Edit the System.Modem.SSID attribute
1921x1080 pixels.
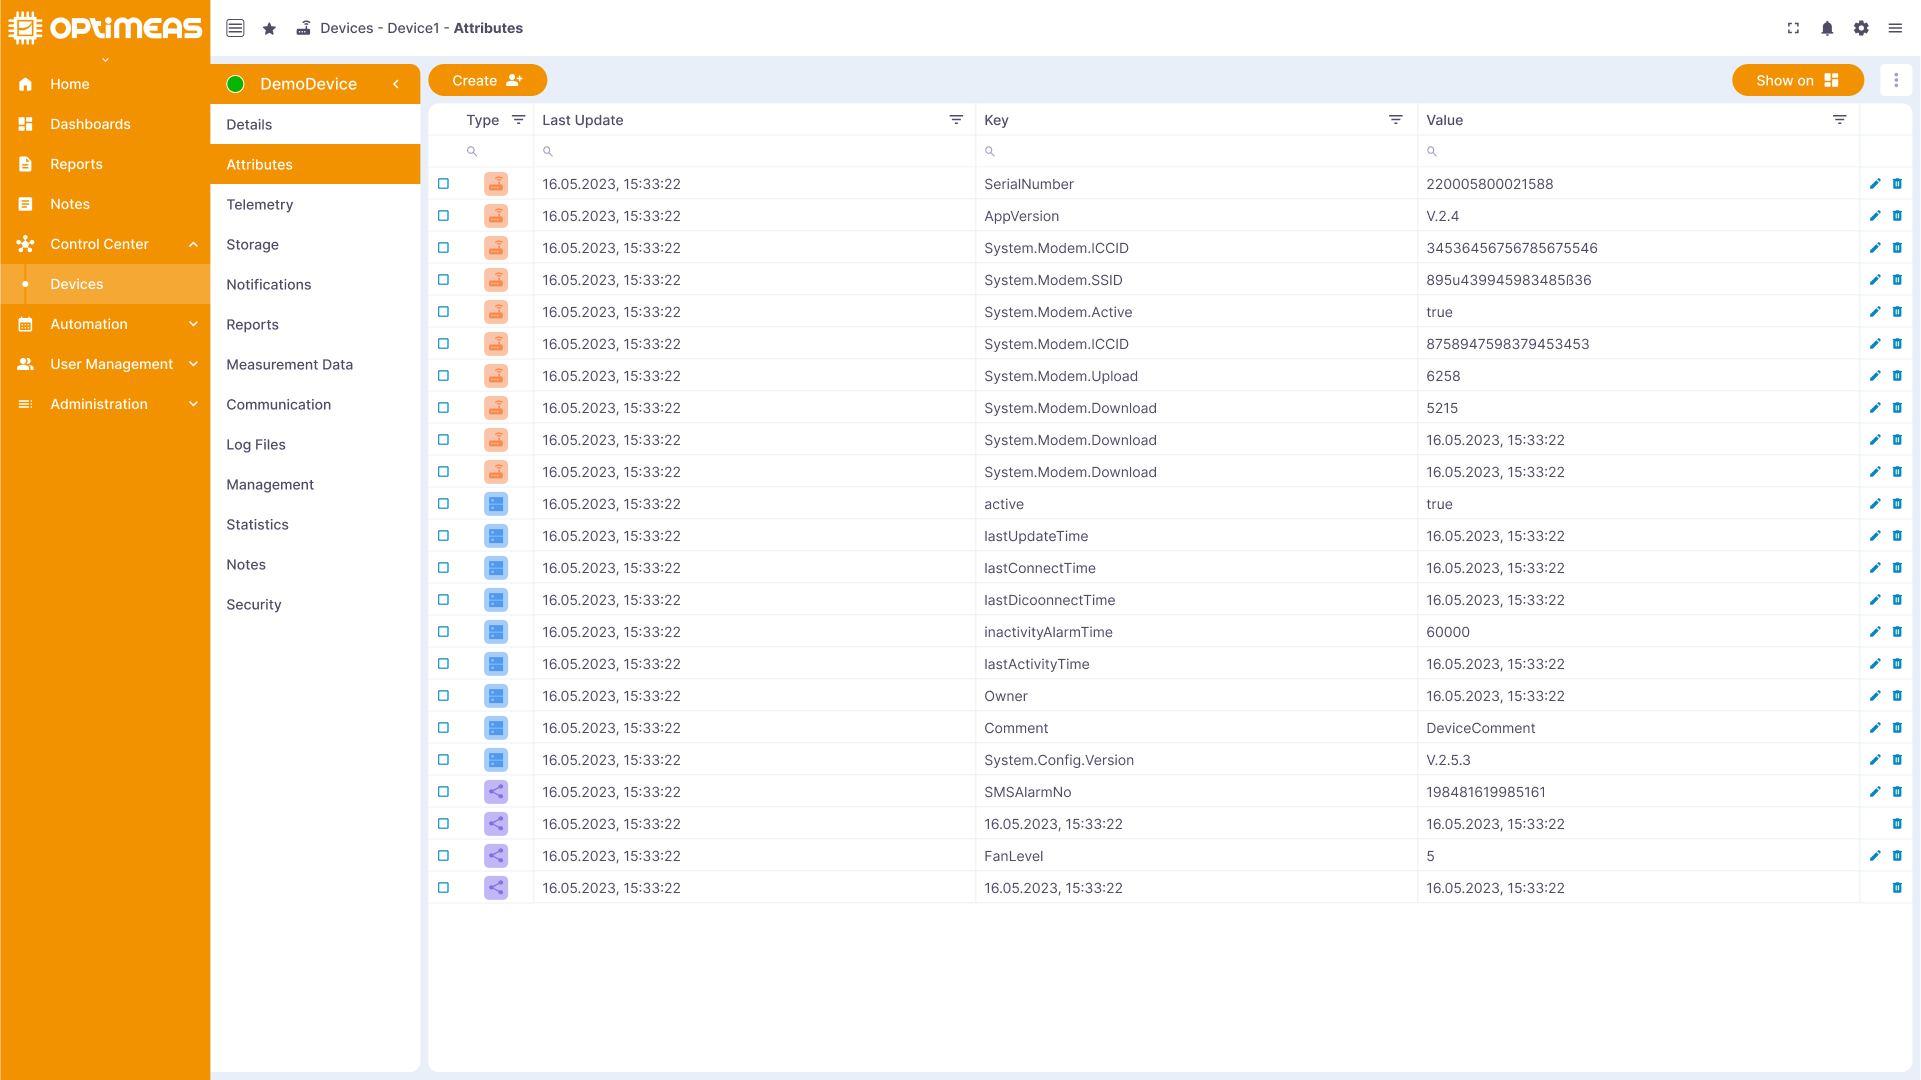pos(1875,280)
